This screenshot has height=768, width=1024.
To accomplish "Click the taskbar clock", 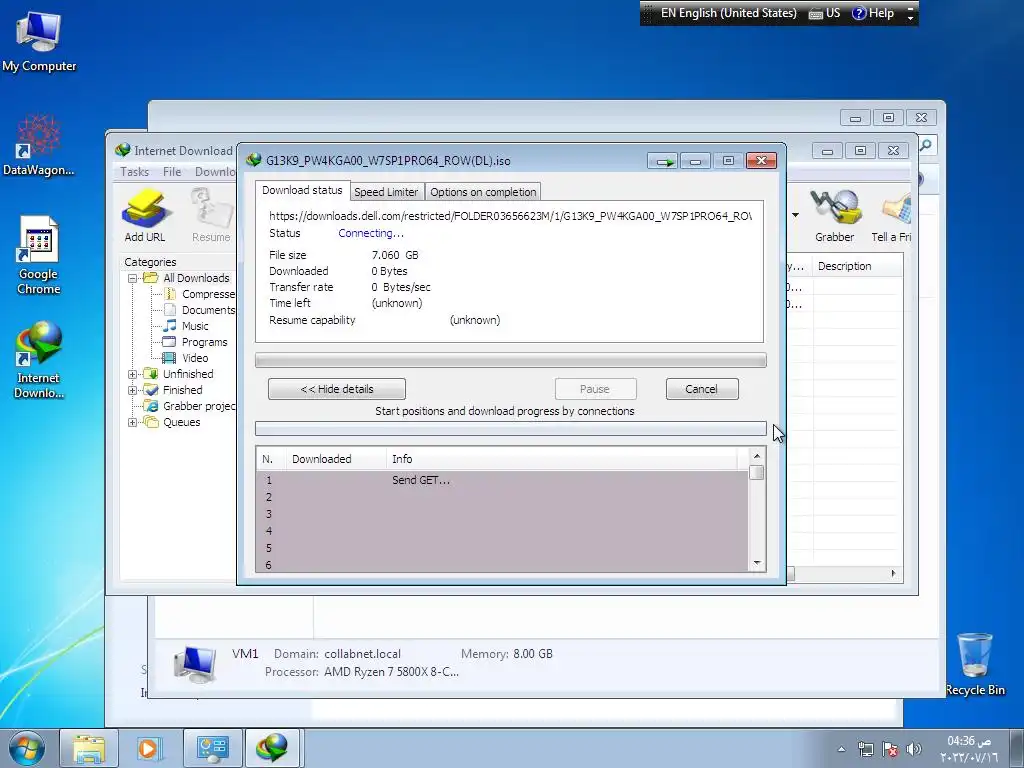I will 969,749.
